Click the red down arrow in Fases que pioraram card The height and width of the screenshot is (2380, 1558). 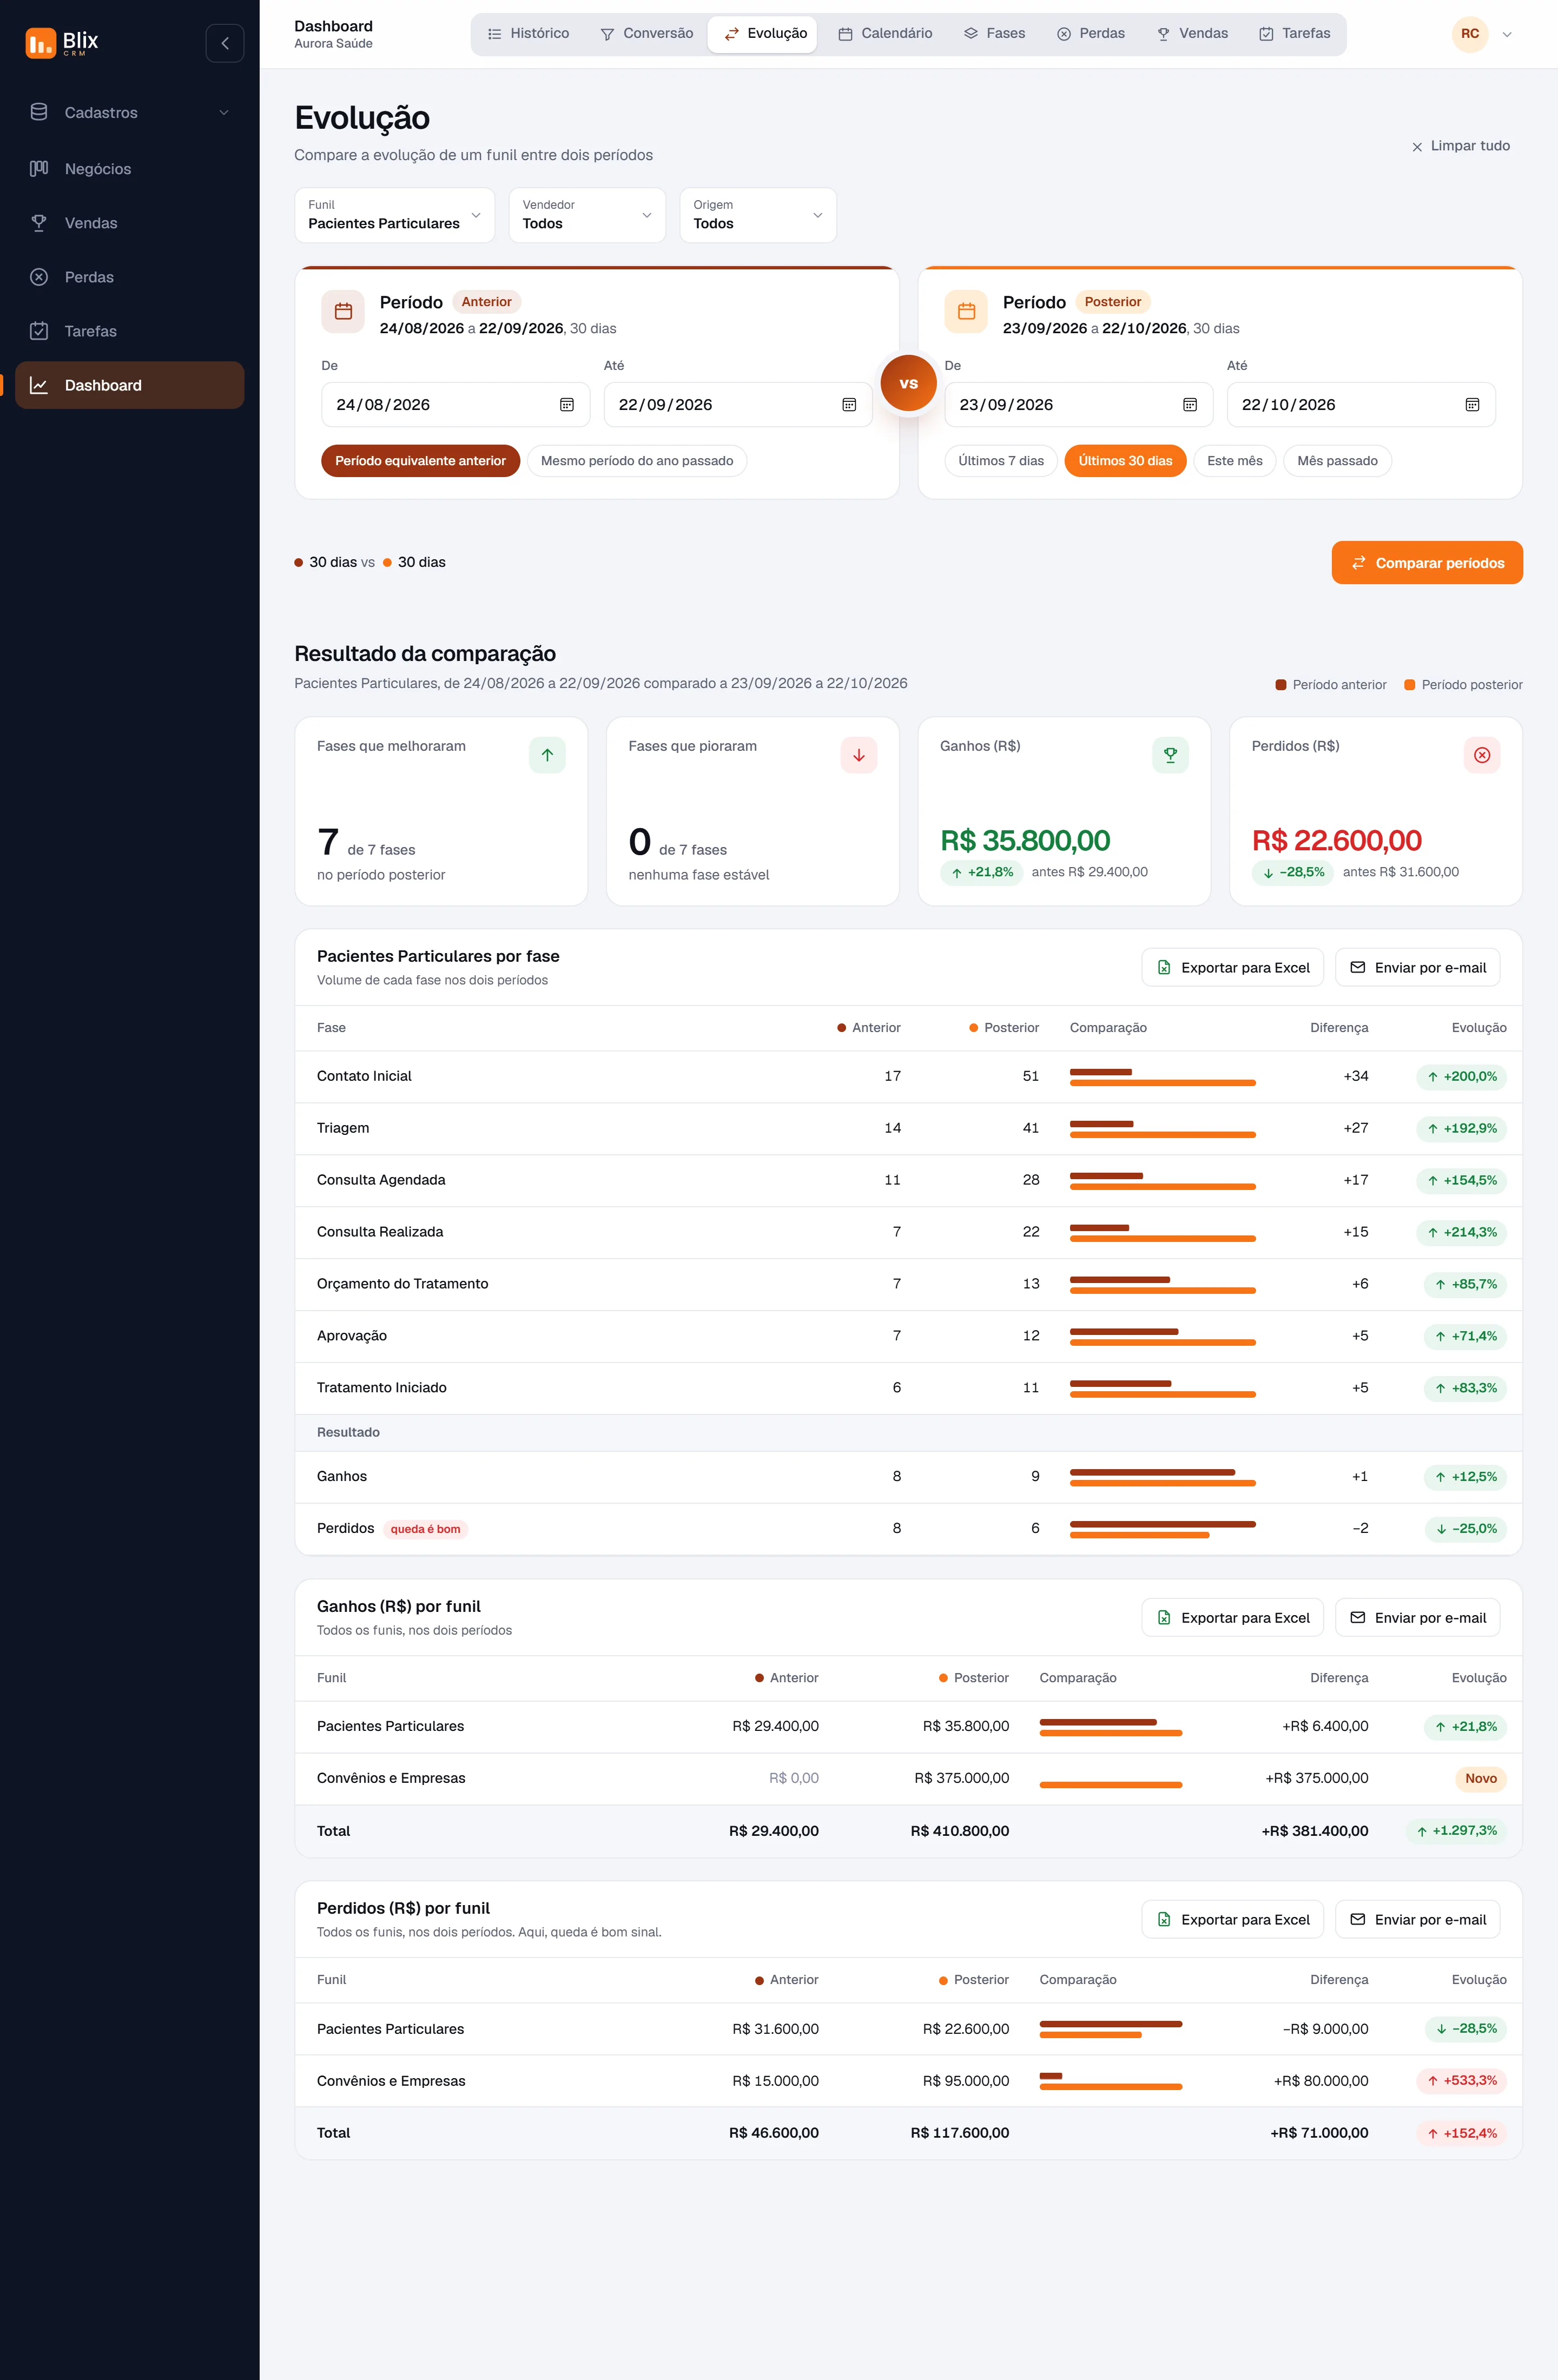coord(859,755)
